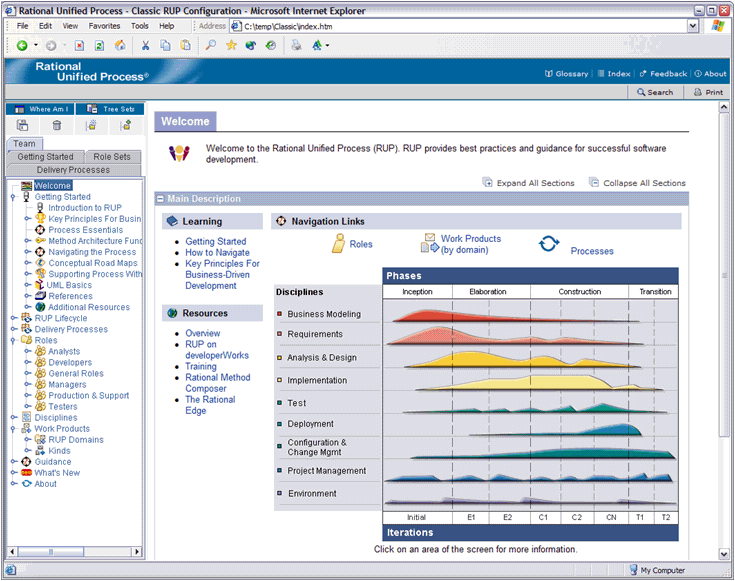Viewport: 735px width, 581px height.
Task: Click the Key Principles trophy tree icon
Action: click(x=40, y=219)
